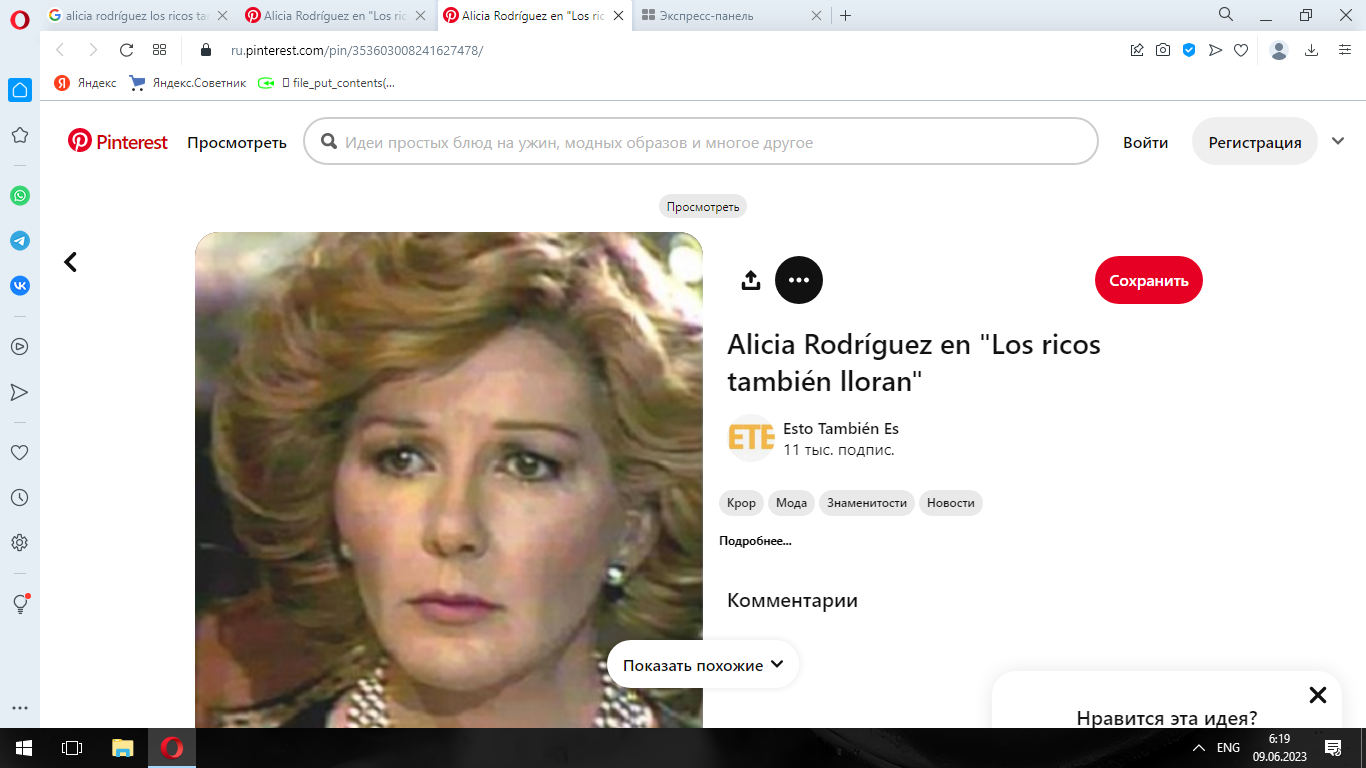1366x768 pixels.
Task: Switch the ENG input language
Action: 1228,748
